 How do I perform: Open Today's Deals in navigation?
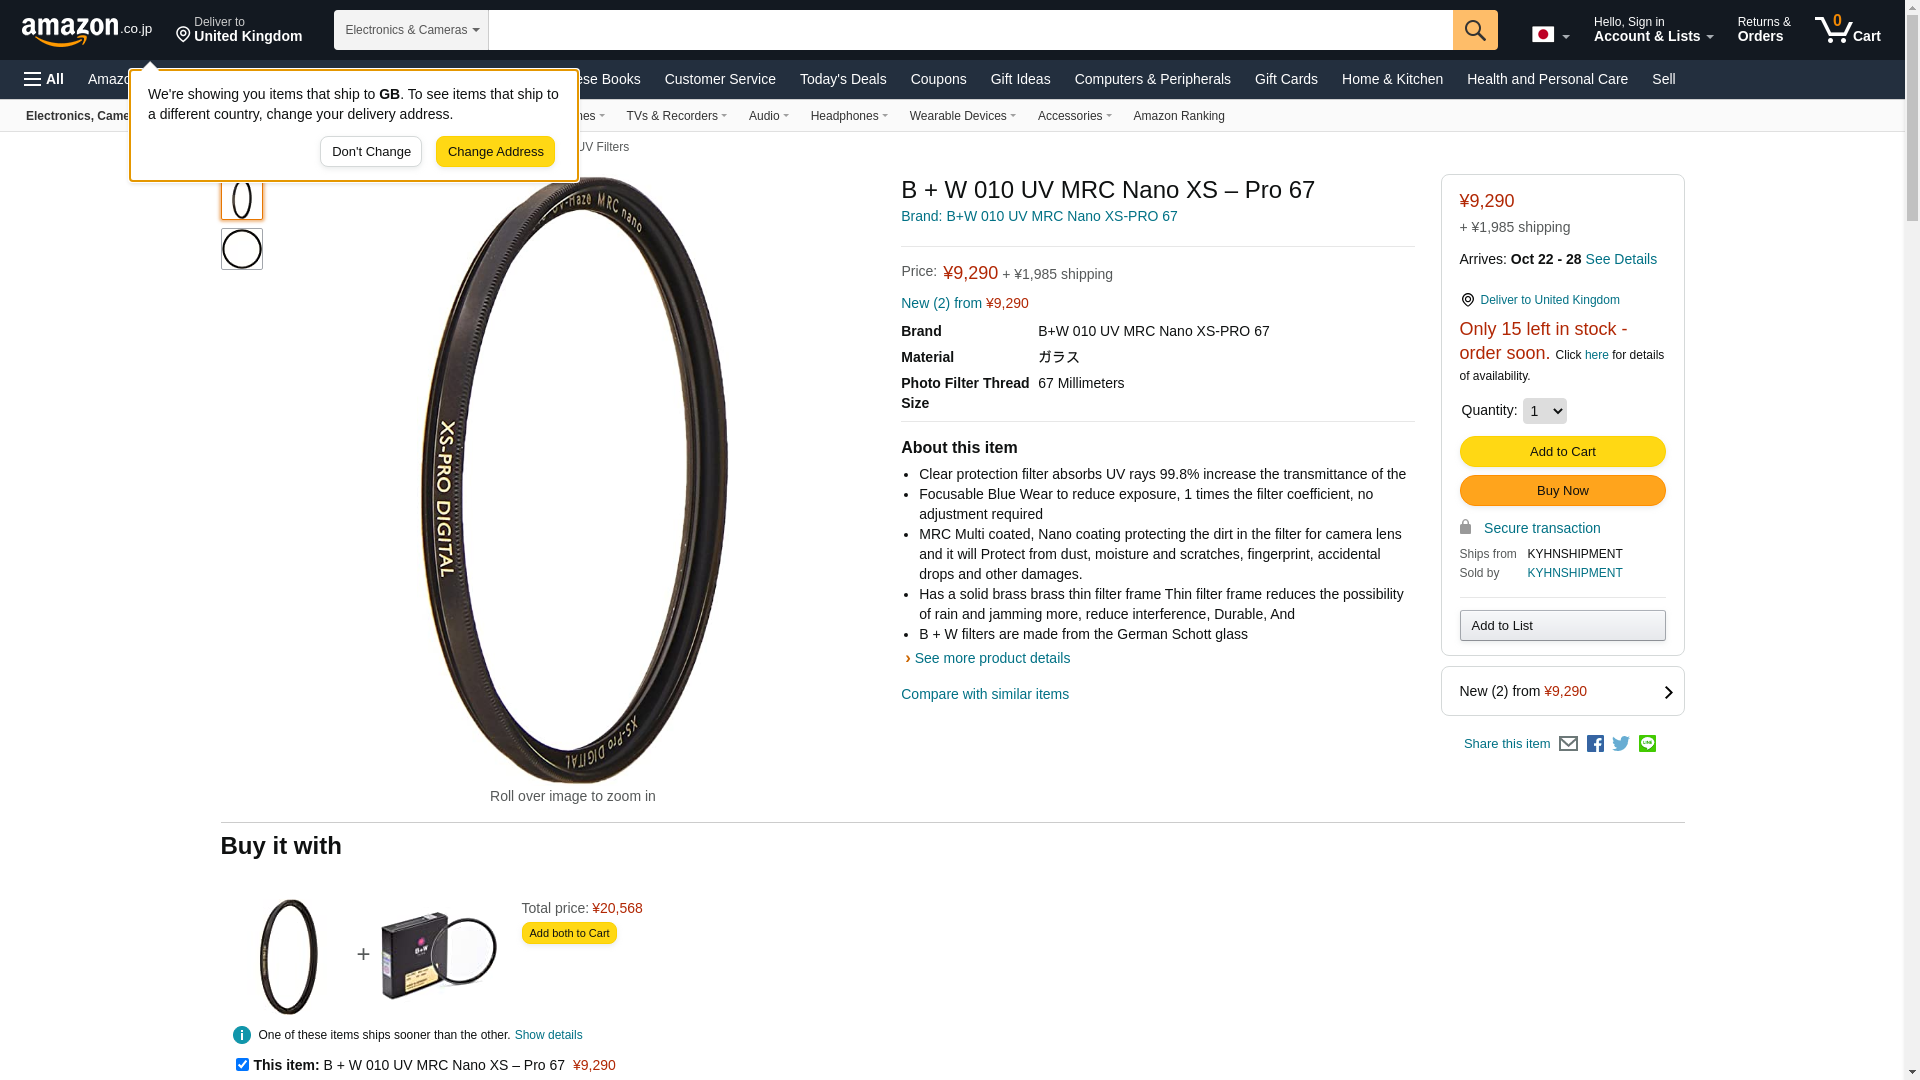843,79
